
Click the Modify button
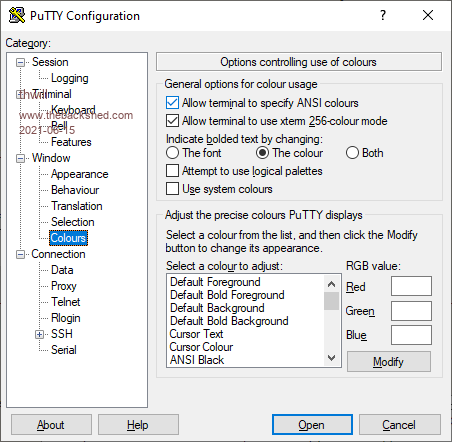pyautogui.click(x=389, y=362)
